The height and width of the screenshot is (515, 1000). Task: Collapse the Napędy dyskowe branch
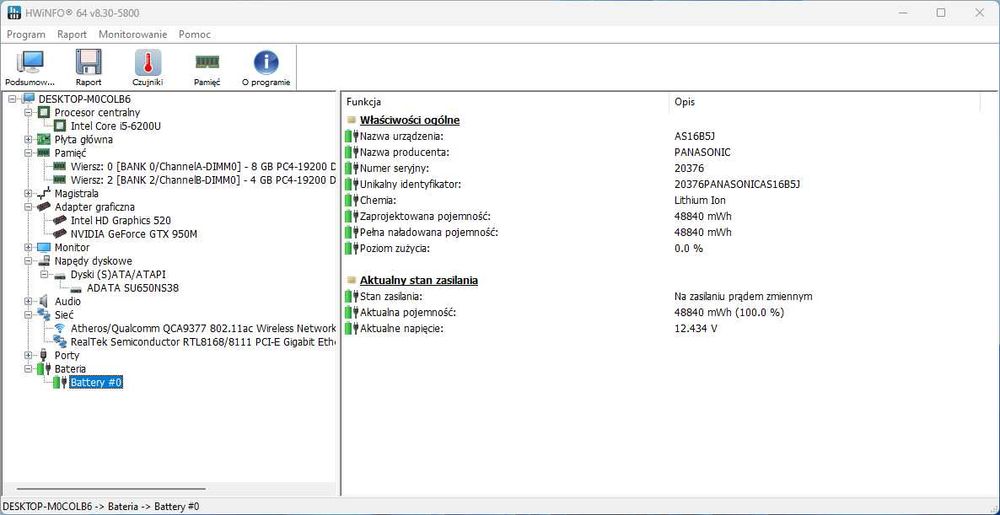tap(28, 261)
